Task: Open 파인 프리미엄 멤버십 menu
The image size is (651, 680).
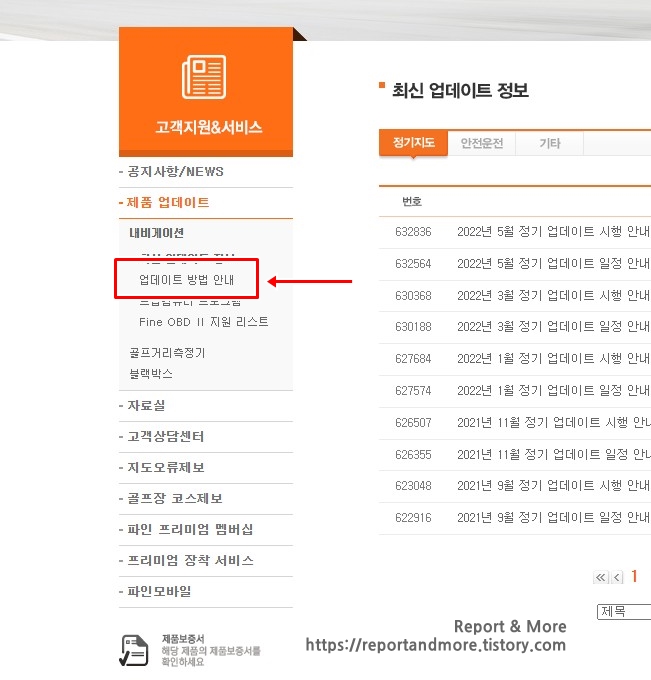Action: point(190,530)
